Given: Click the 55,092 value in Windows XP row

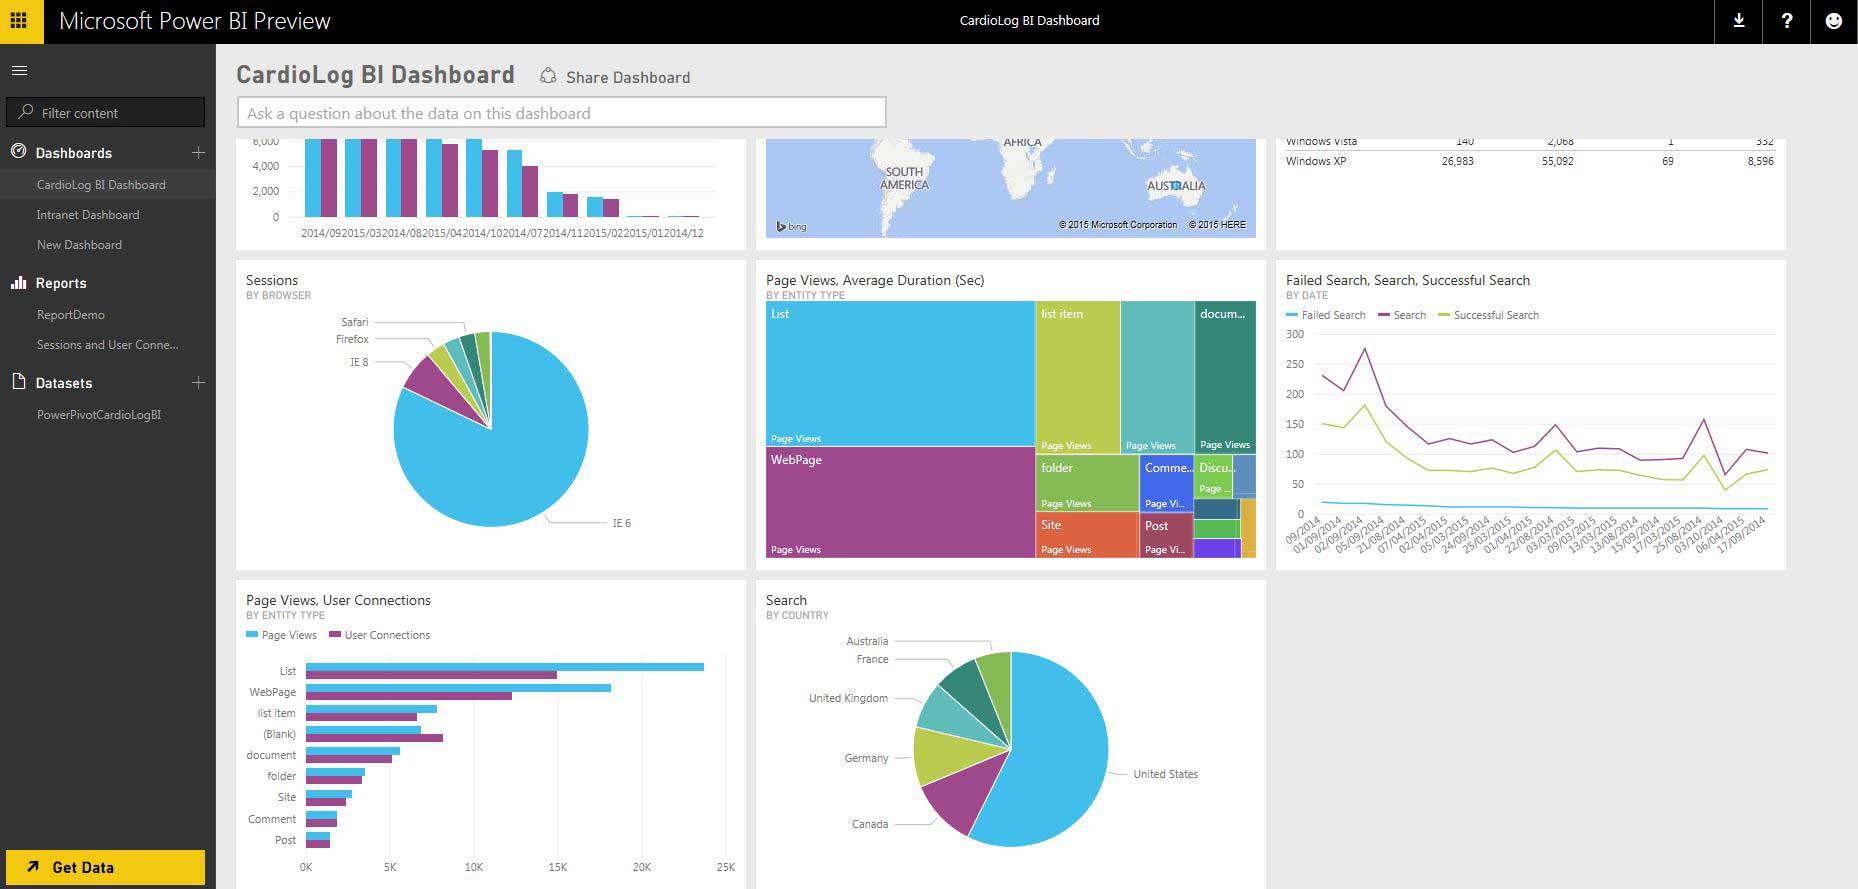Looking at the screenshot, I should tap(1557, 161).
